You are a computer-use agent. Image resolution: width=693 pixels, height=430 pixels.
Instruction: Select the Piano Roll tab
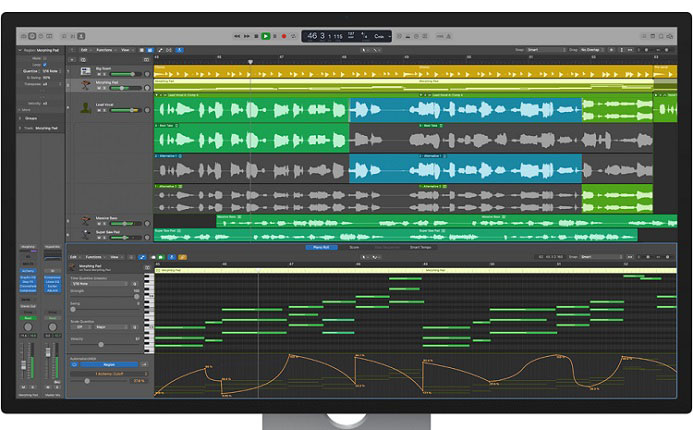click(x=321, y=247)
